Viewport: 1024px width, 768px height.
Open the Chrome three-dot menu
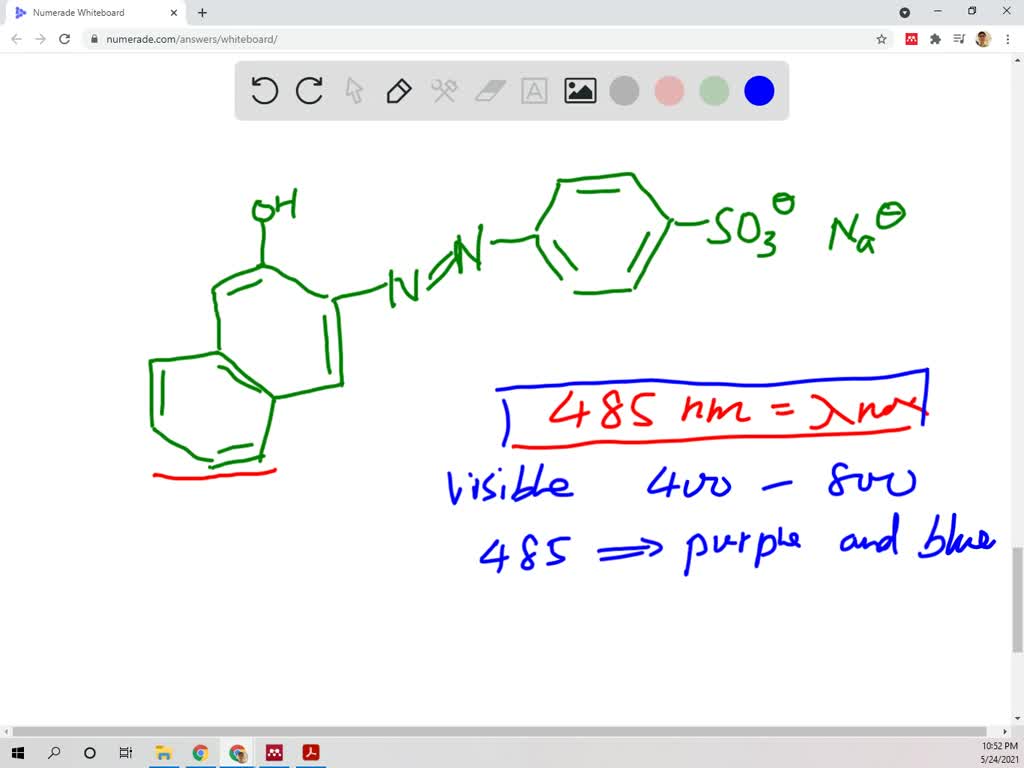[1009, 38]
